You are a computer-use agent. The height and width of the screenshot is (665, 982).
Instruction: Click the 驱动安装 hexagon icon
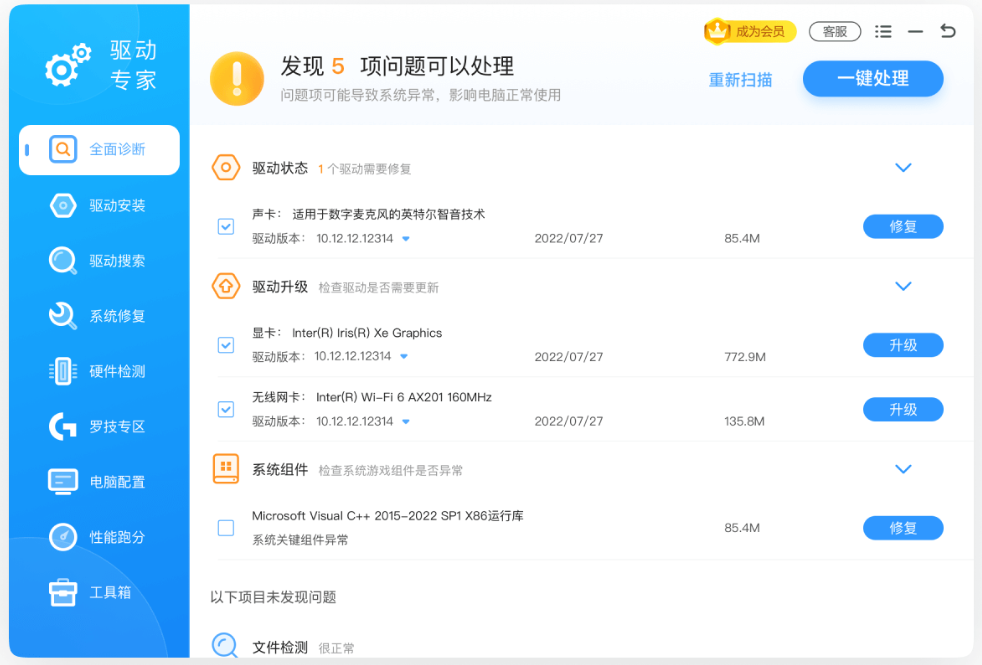point(63,205)
